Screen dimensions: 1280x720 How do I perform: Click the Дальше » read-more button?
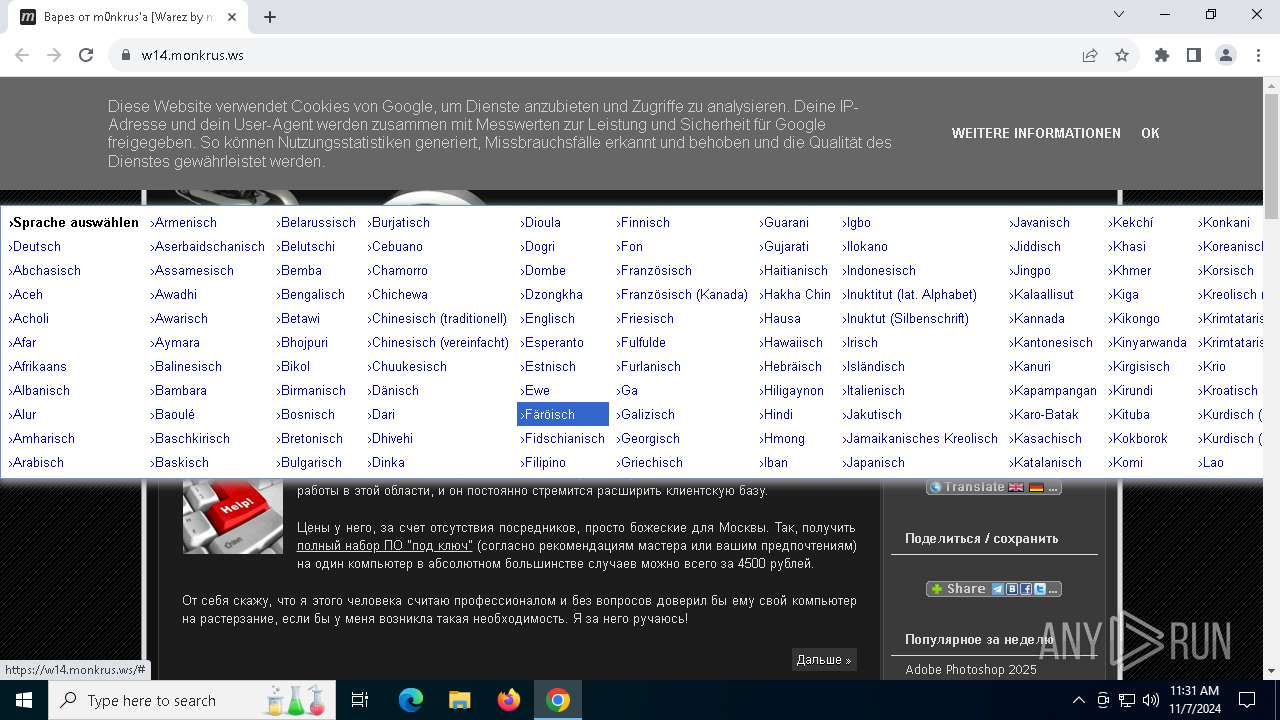(824, 659)
